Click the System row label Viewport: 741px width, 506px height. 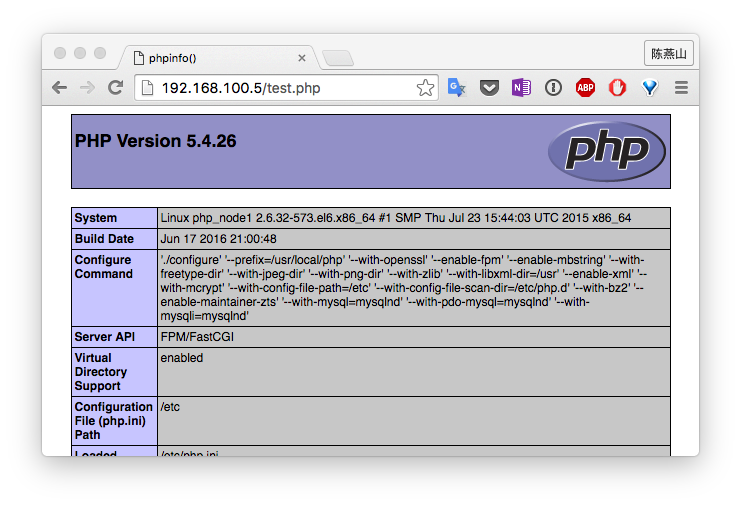pos(95,218)
